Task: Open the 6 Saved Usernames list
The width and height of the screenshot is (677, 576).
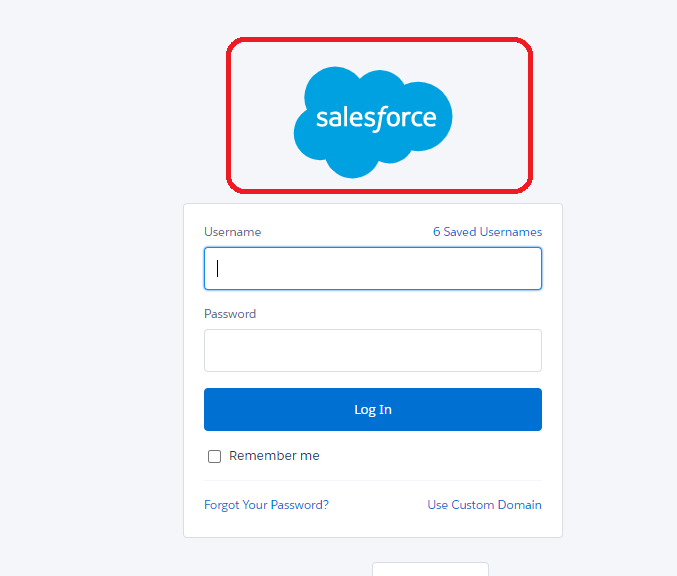Action: pyautogui.click(x=487, y=232)
